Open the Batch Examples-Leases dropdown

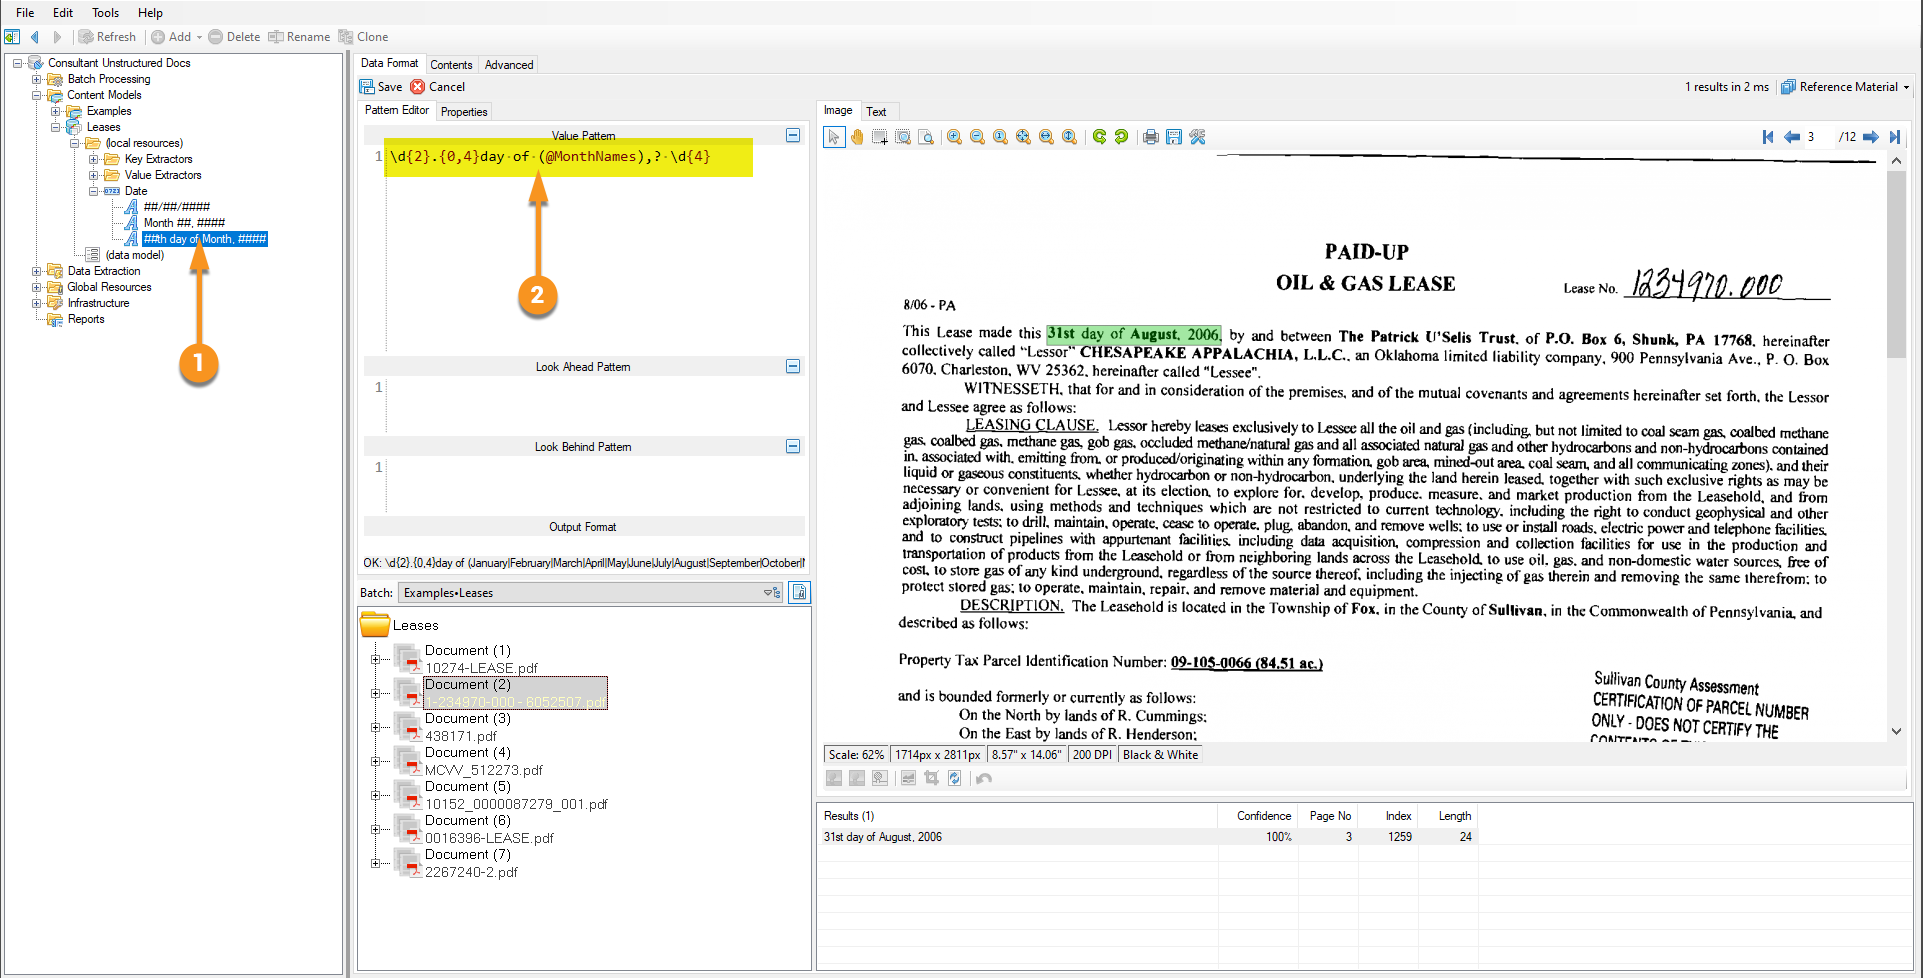point(770,593)
